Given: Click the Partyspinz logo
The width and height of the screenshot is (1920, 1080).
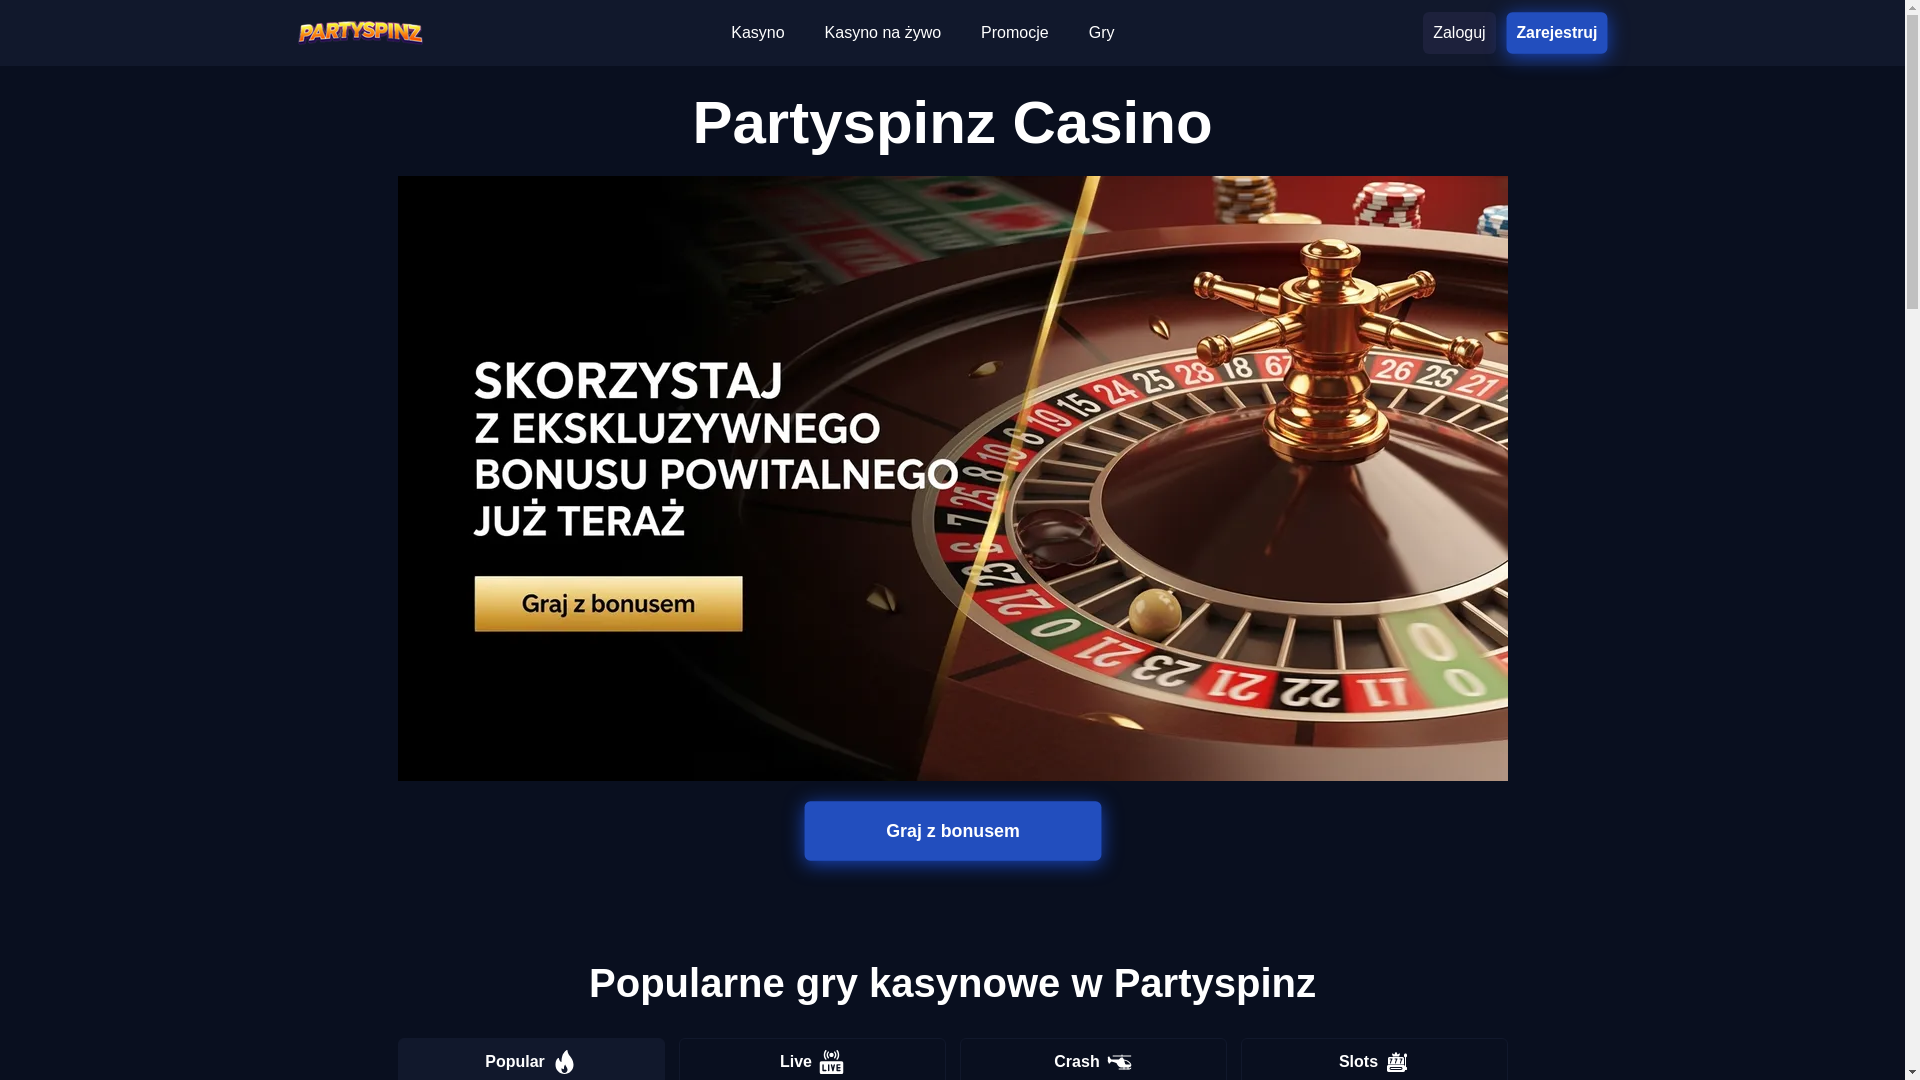Looking at the screenshot, I should coord(360,32).
